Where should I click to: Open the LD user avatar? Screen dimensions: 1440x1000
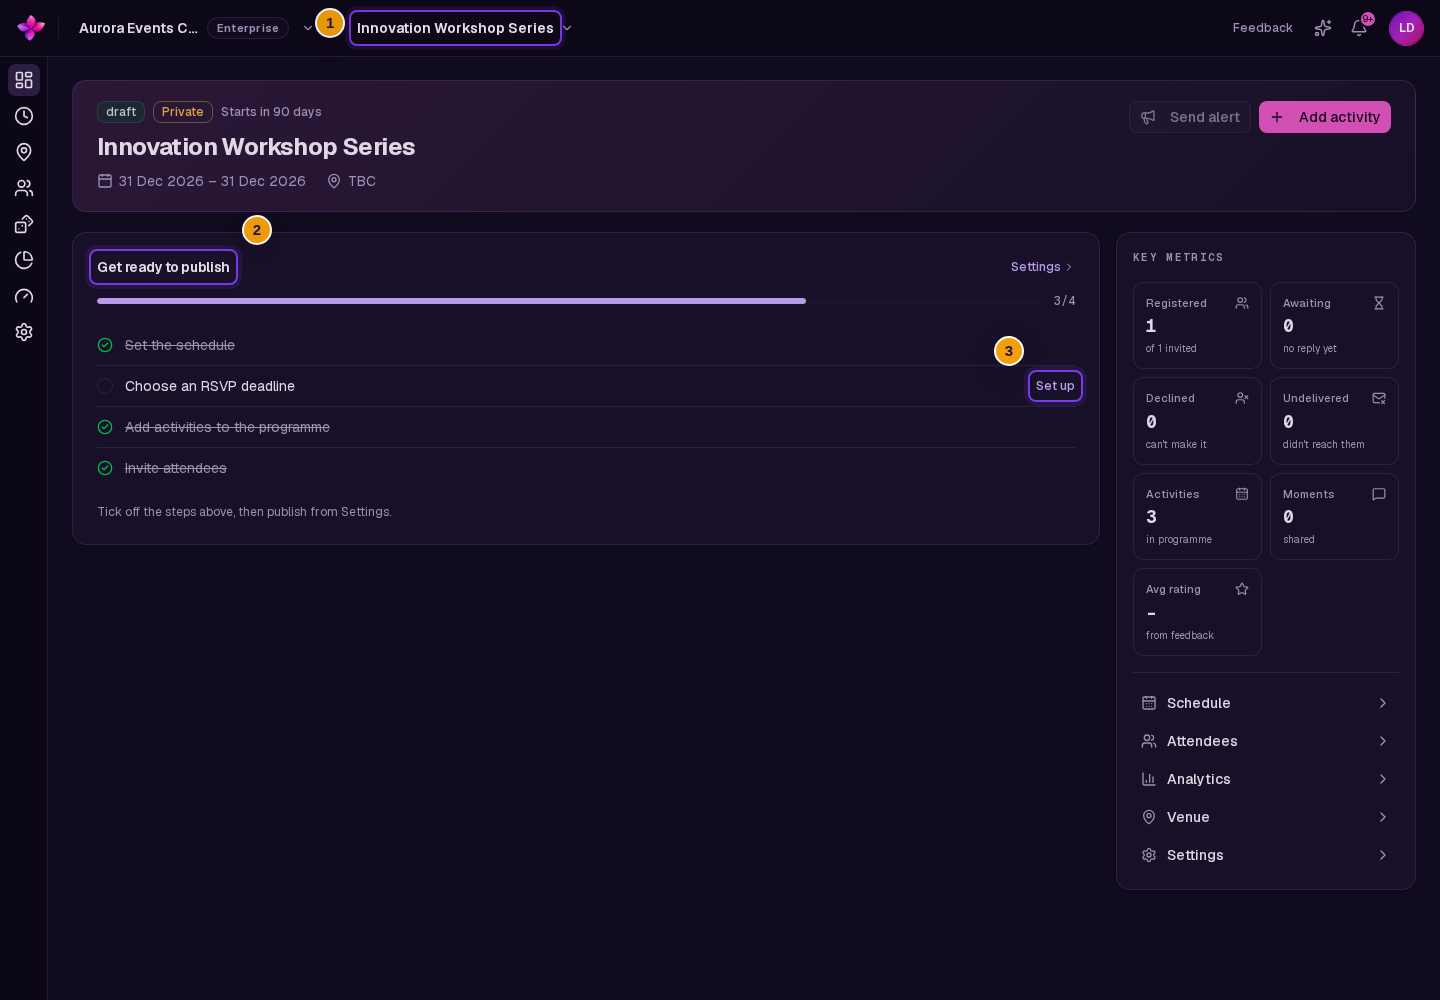pyautogui.click(x=1406, y=28)
